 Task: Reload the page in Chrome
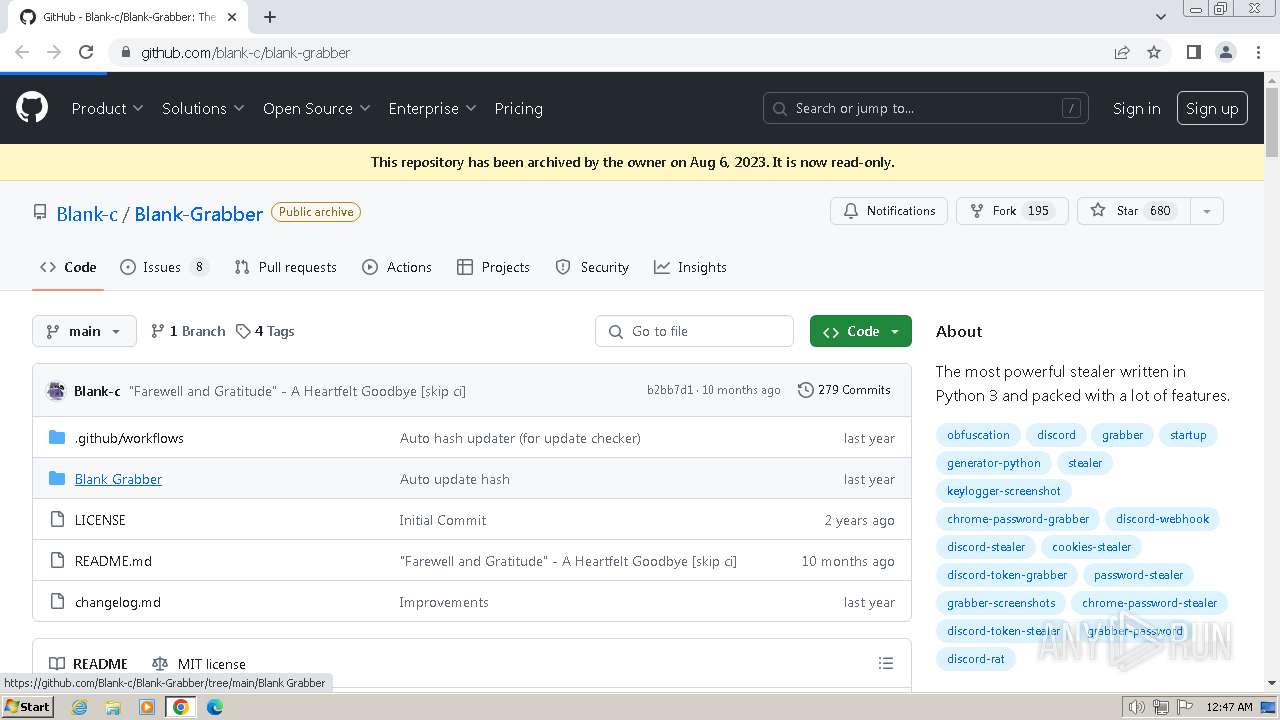click(86, 52)
